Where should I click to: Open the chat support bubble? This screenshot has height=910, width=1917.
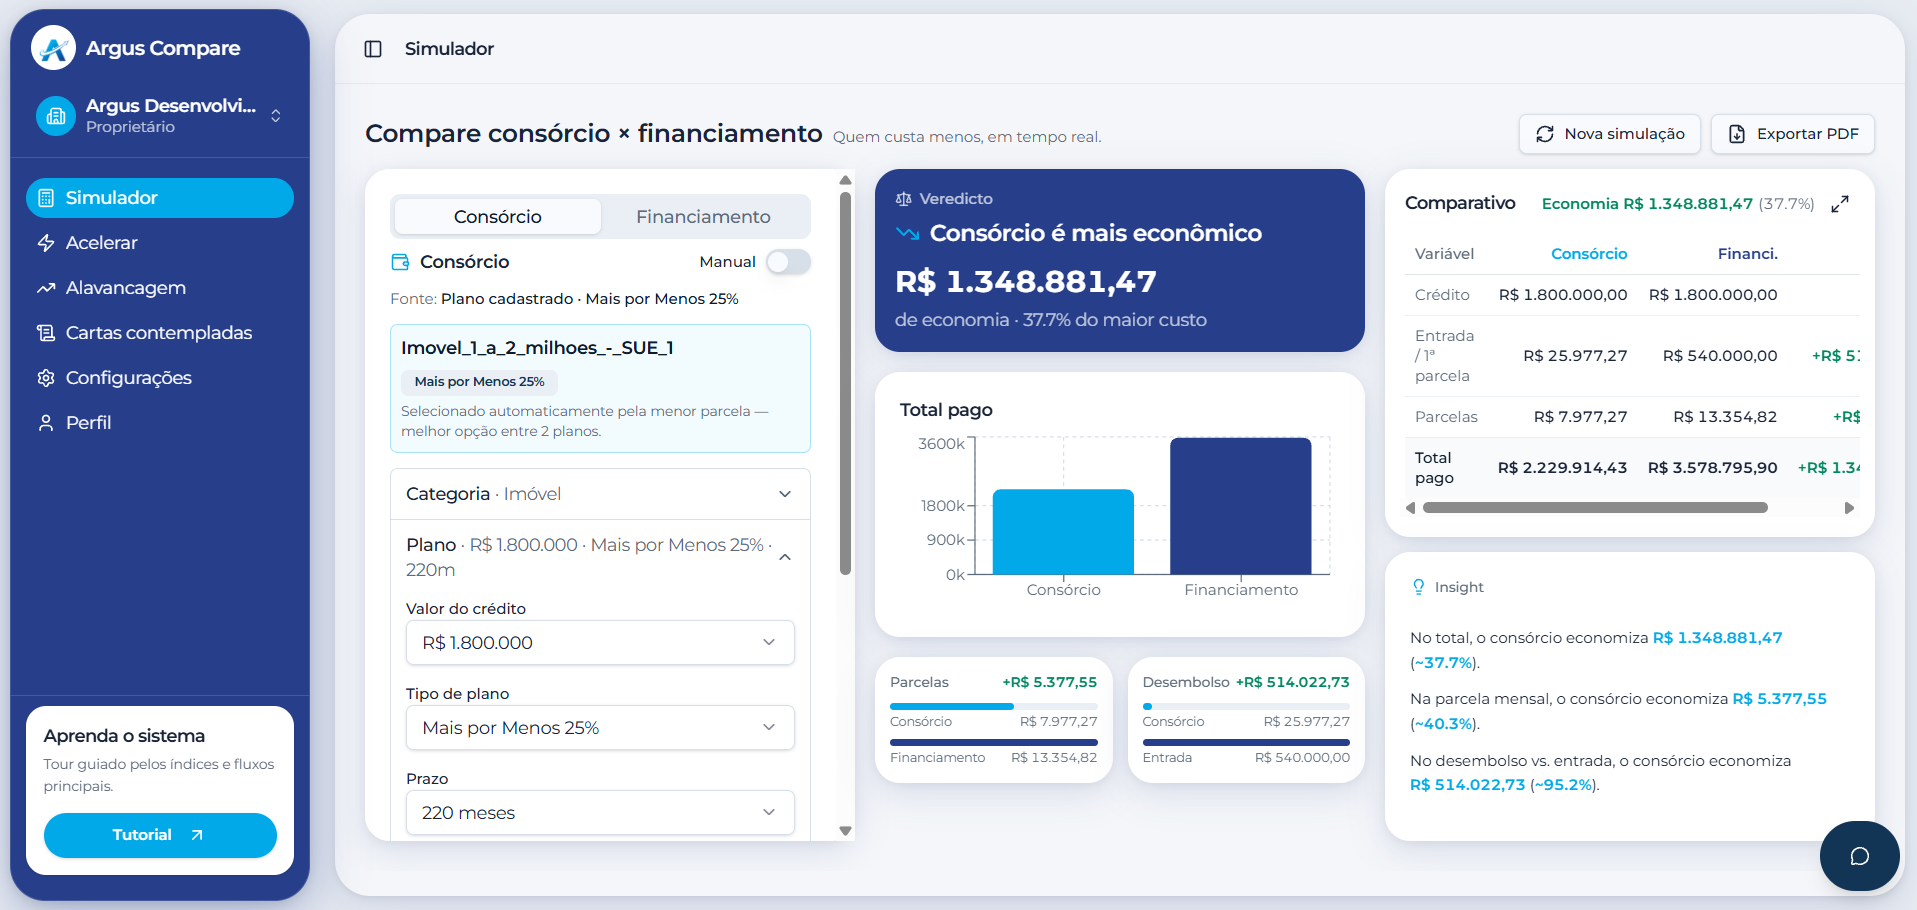(x=1859, y=856)
